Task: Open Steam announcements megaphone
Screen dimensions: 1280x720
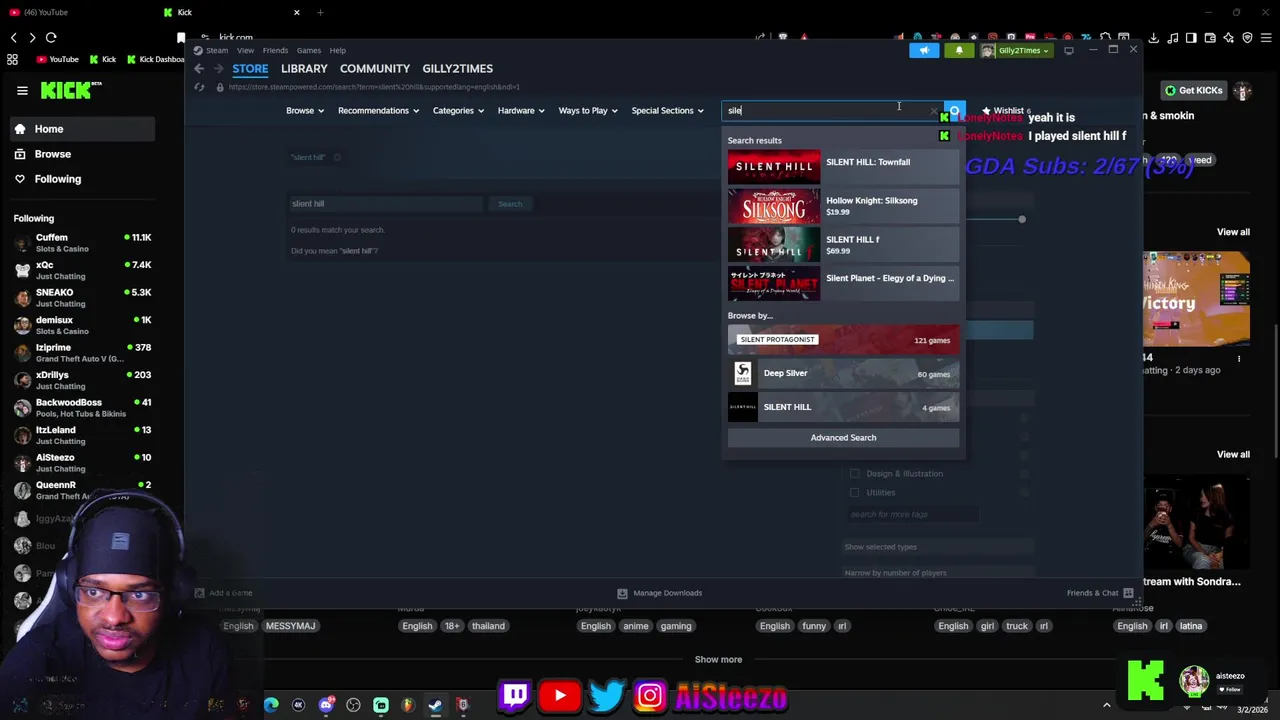Action: pos(924,50)
